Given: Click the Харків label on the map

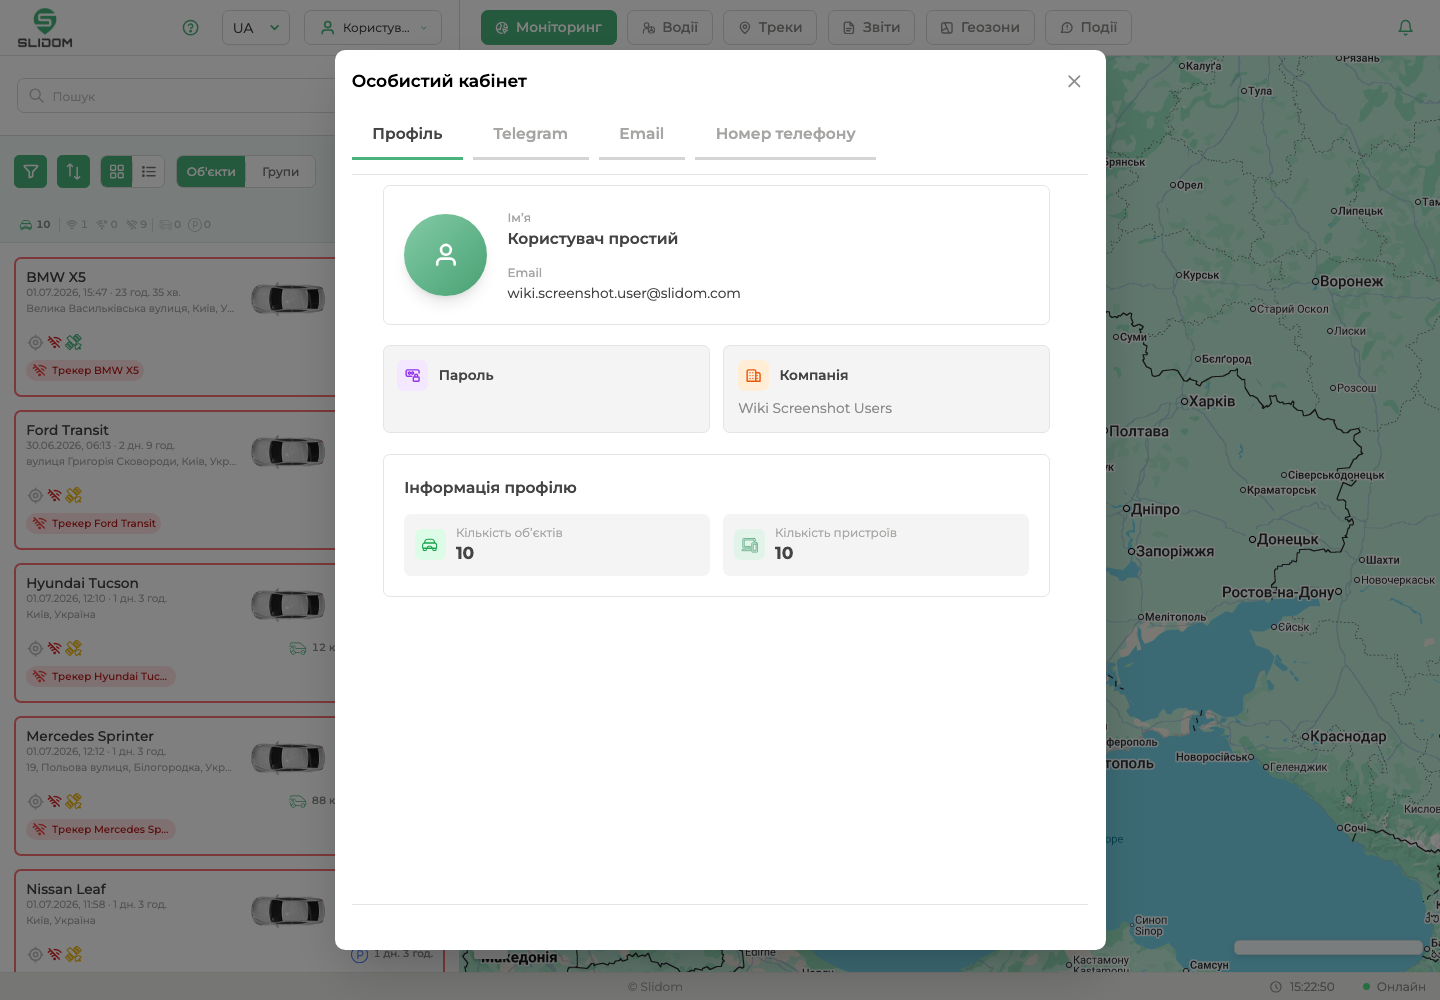Looking at the screenshot, I should click(x=1211, y=401).
